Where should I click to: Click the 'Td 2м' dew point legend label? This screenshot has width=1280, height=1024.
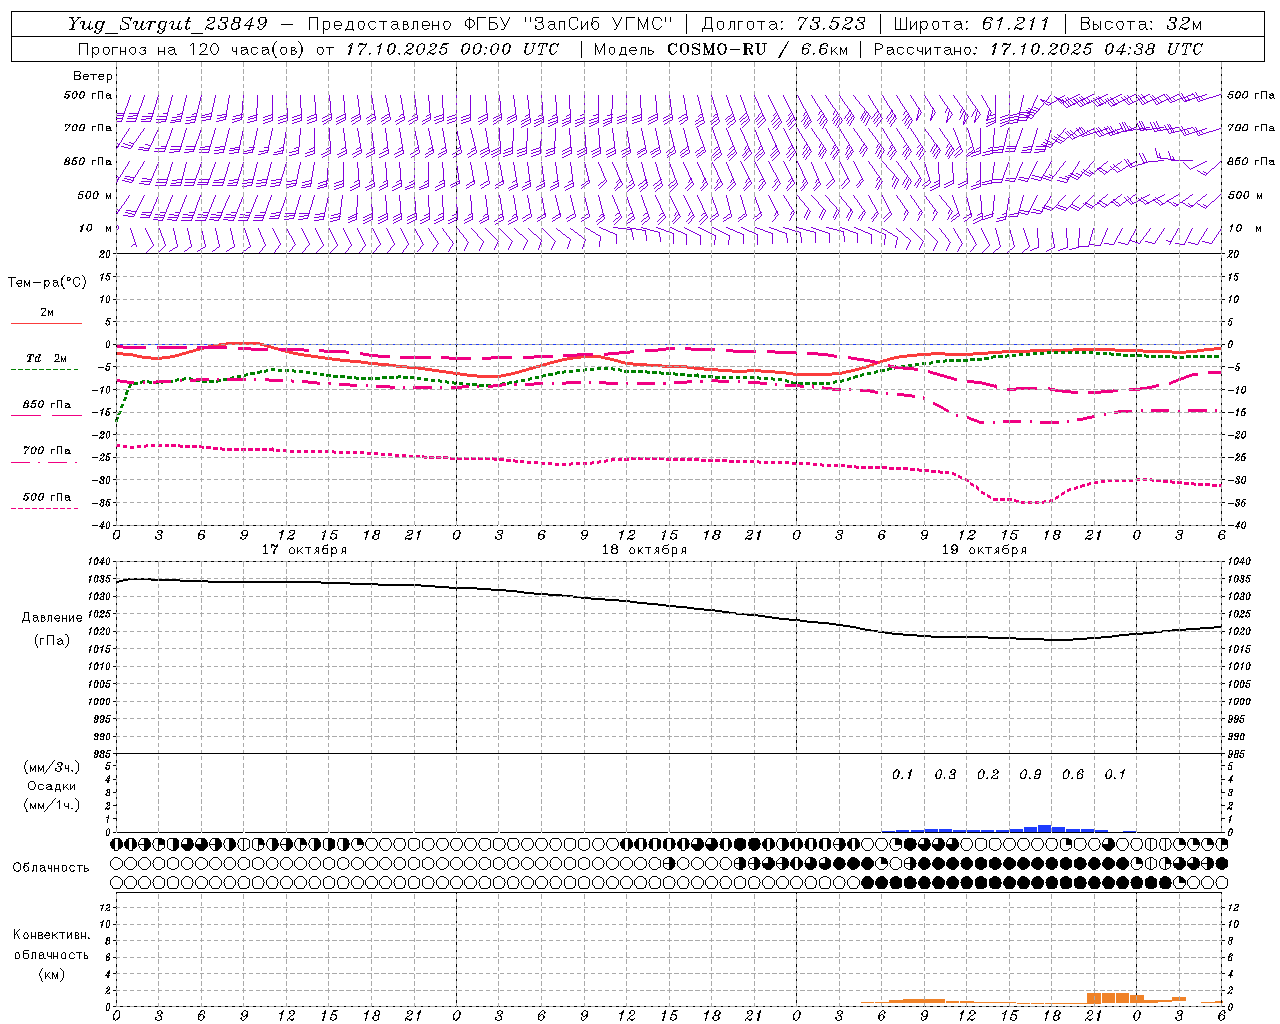(x=46, y=358)
